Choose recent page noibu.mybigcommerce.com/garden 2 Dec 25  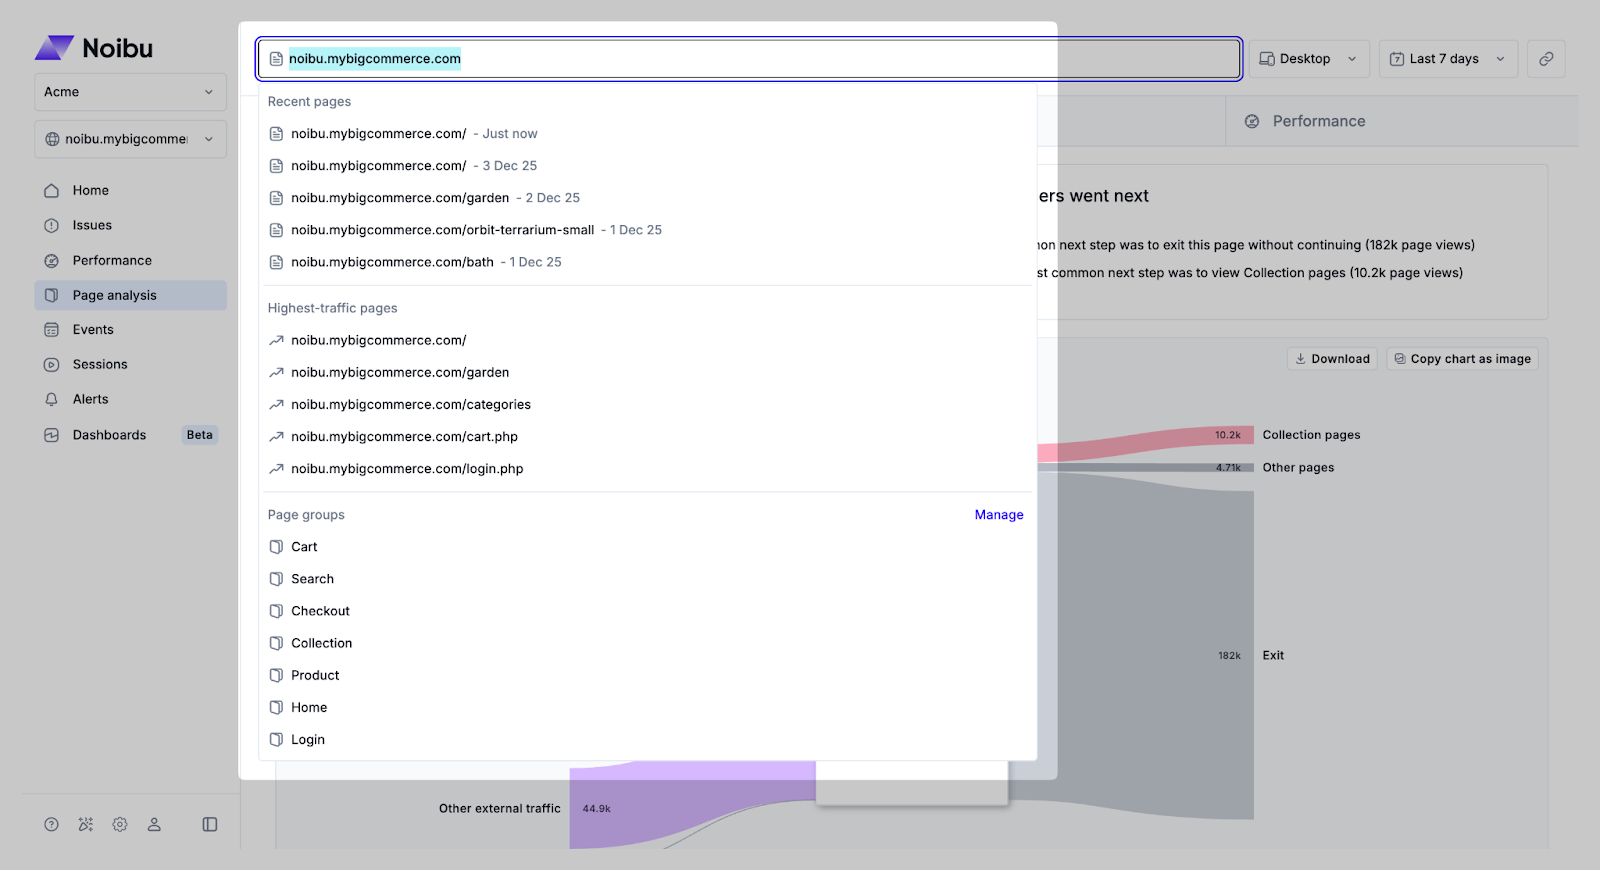click(x=648, y=198)
